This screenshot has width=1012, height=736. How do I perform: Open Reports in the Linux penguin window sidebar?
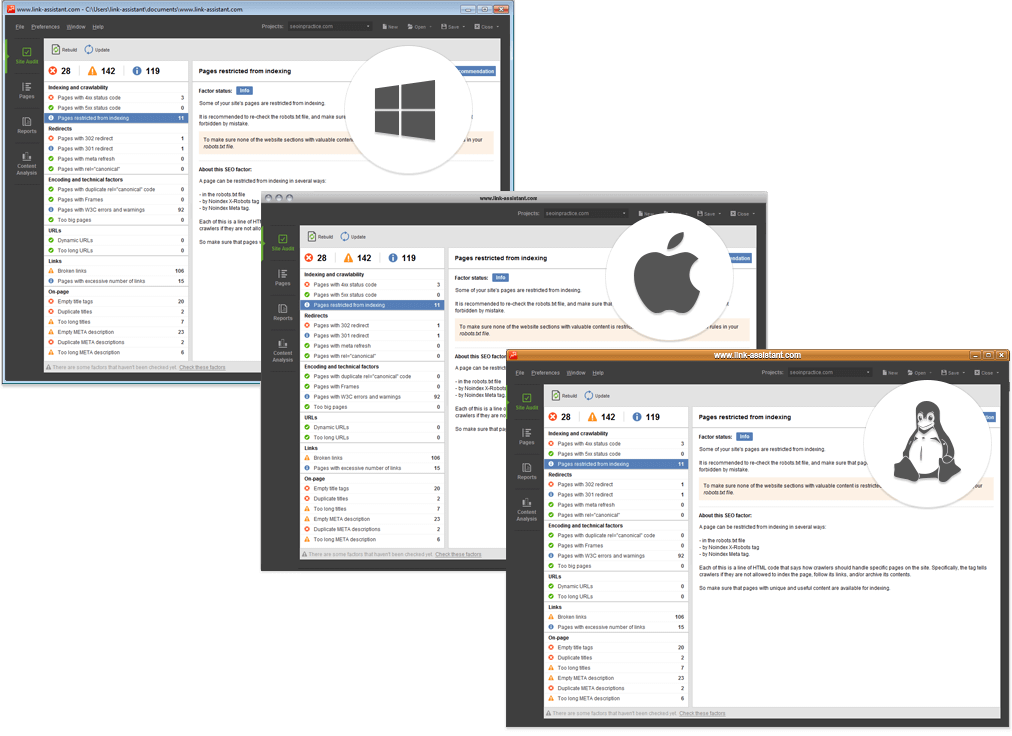click(527, 471)
